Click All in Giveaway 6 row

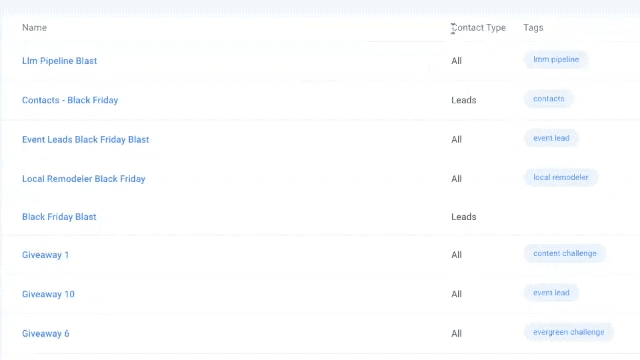456,333
